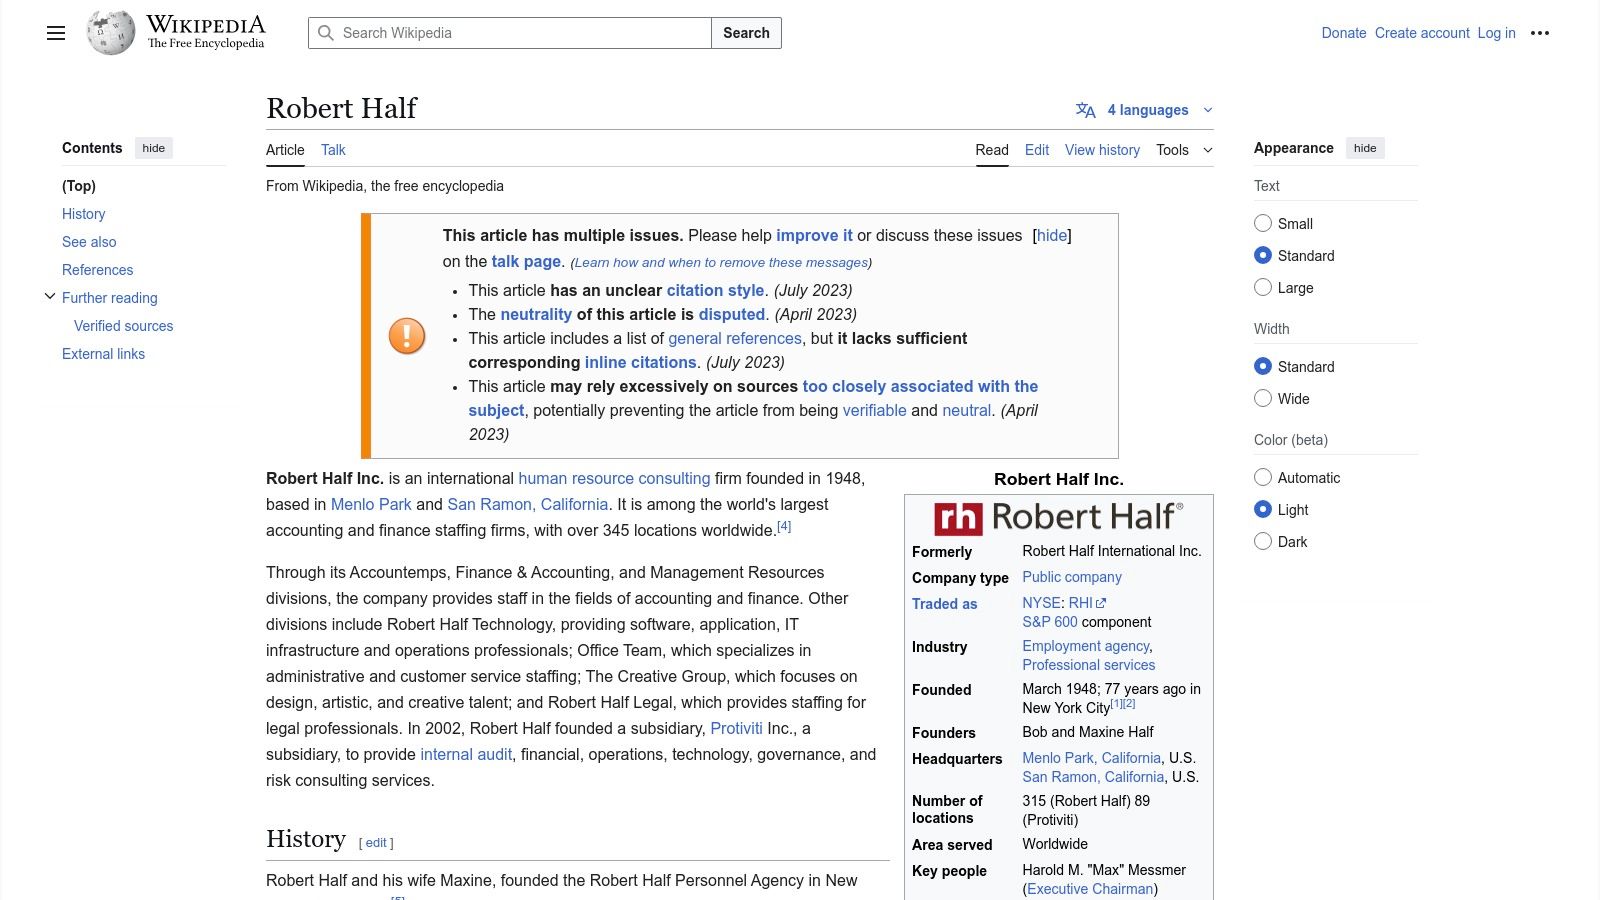Jump to Verified sources in contents
1600x900 pixels.
tap(123, 326)
